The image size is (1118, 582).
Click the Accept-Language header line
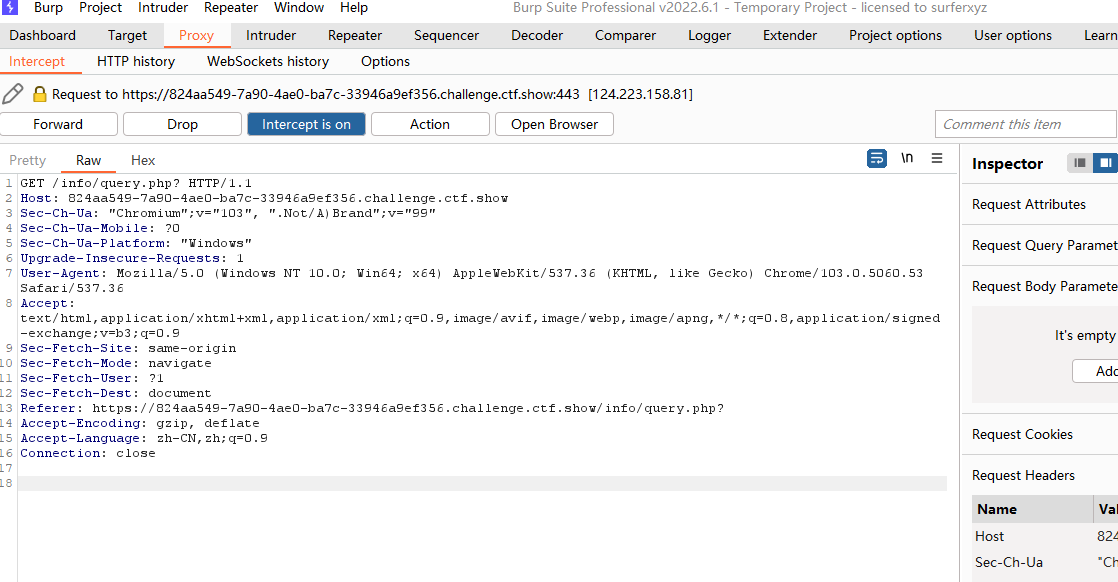click(144, 438)
